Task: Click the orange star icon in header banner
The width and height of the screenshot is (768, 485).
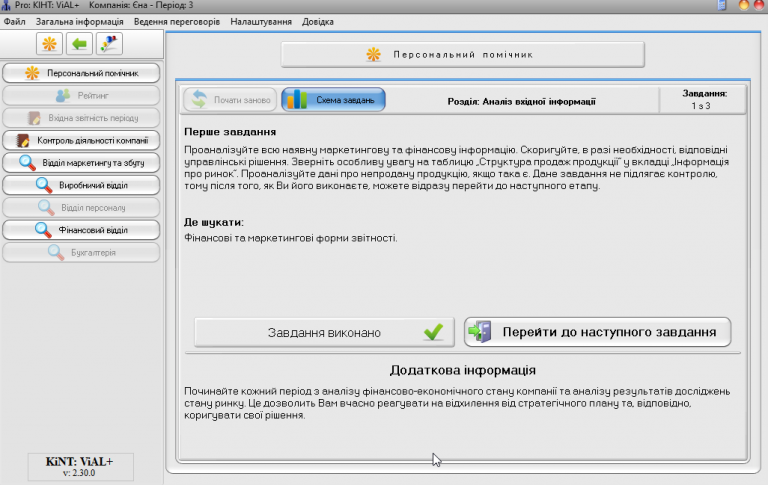Action: click(374, 54)
